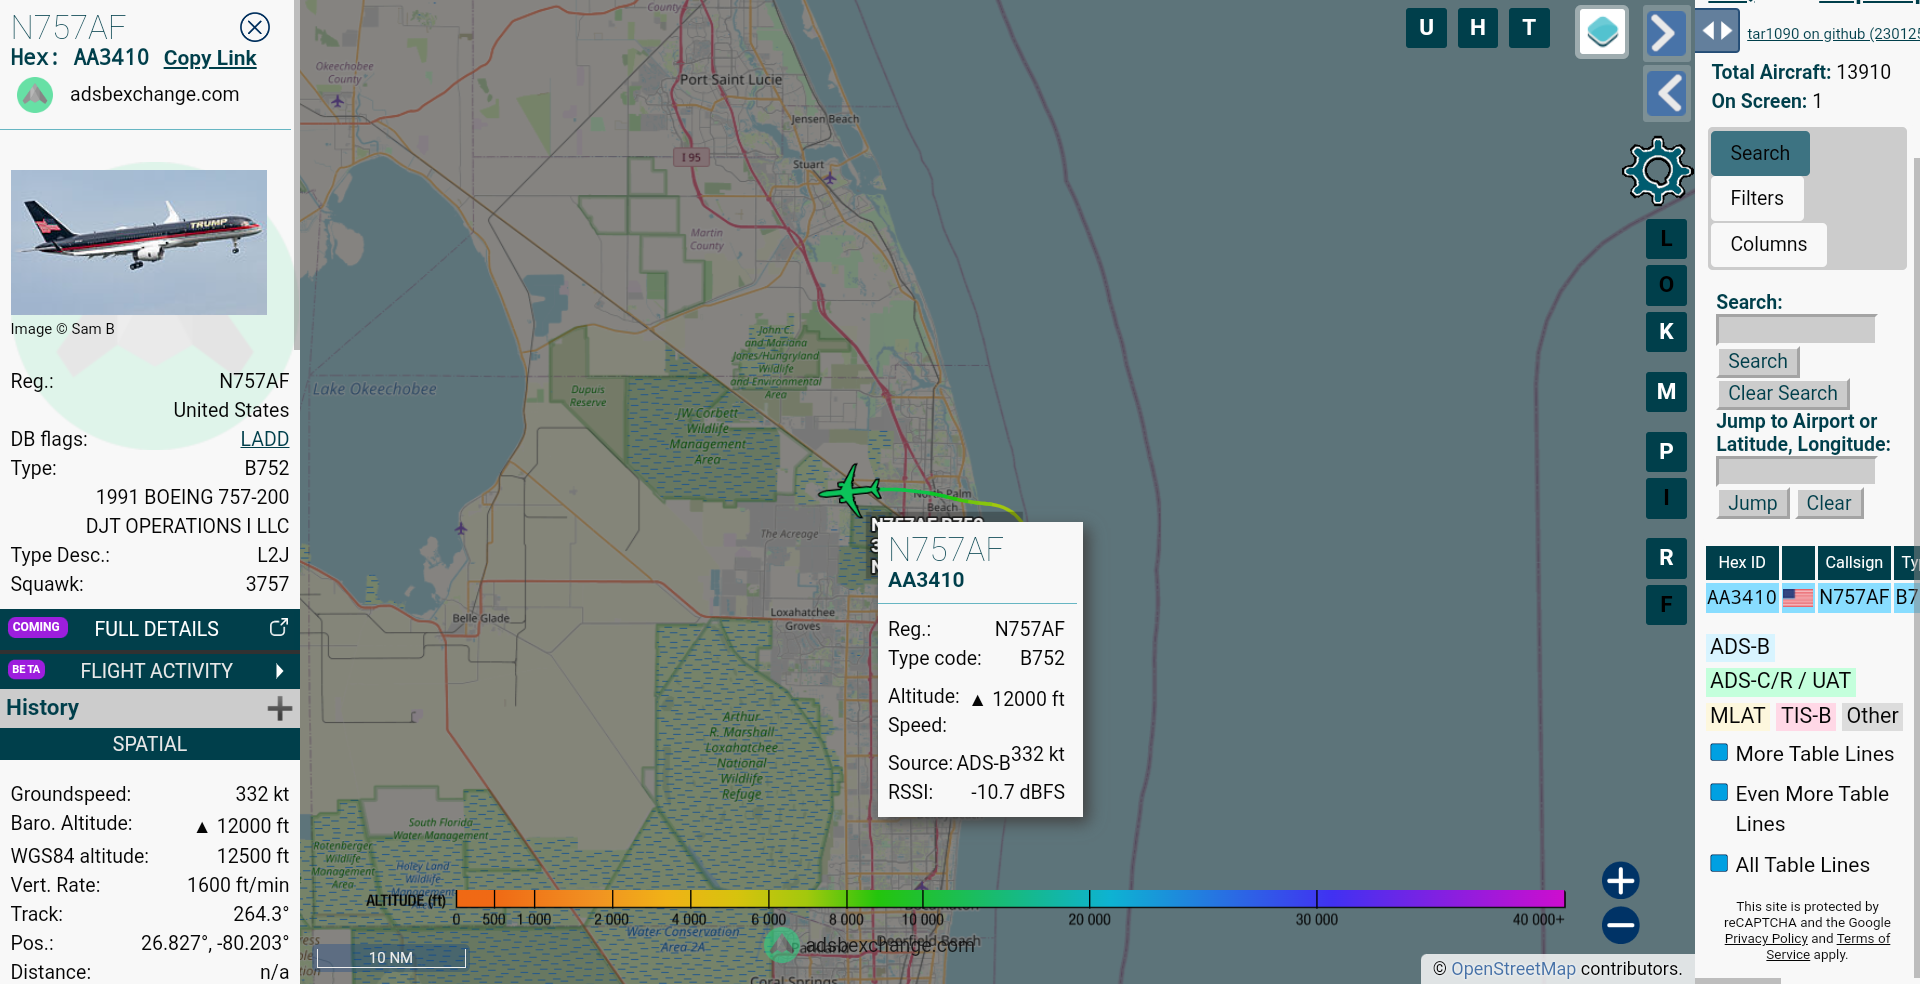Click the Trump 757 aircraft photo

(x=139, y=242)
